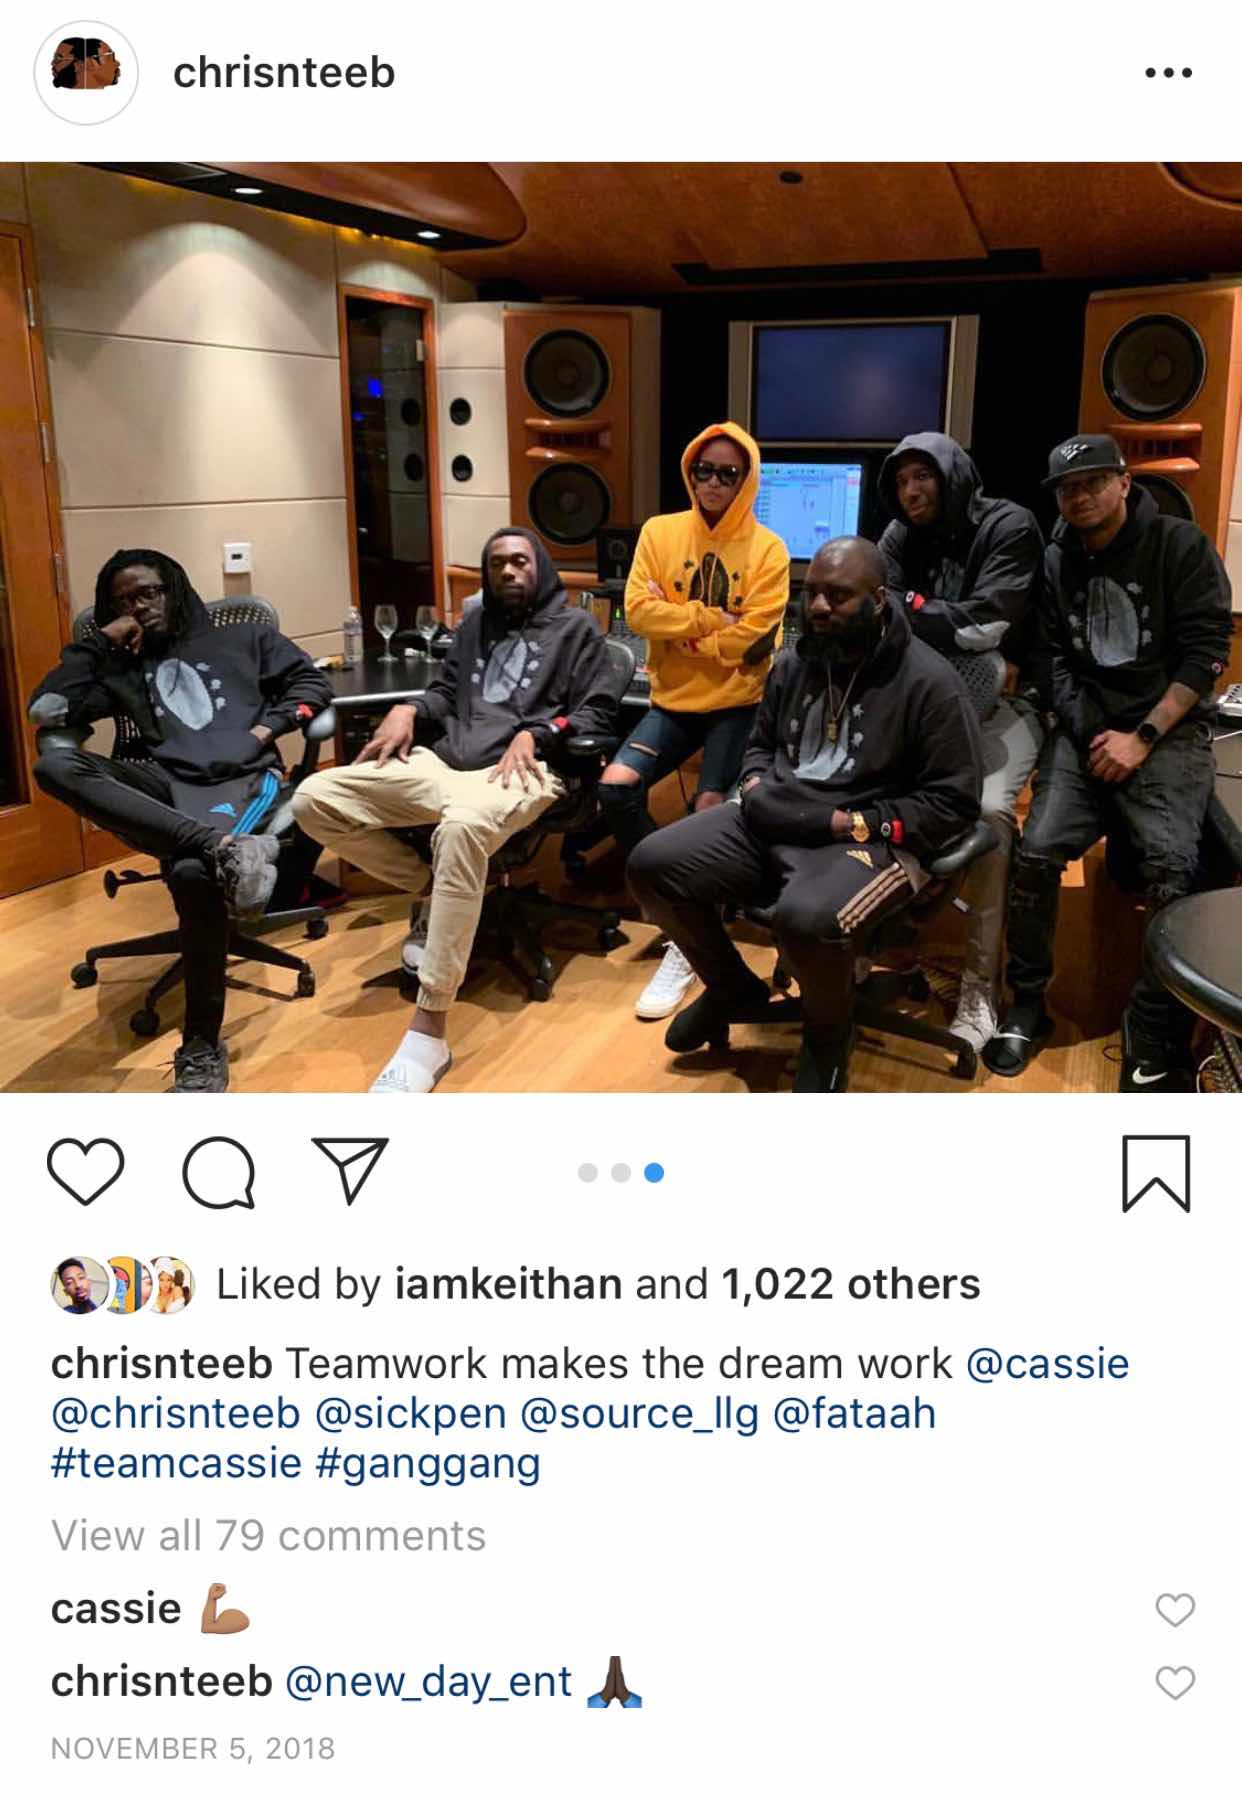Like the post with the heart icon
This screenshot has height=1800, width=1242.
(x=86, y=1173)
